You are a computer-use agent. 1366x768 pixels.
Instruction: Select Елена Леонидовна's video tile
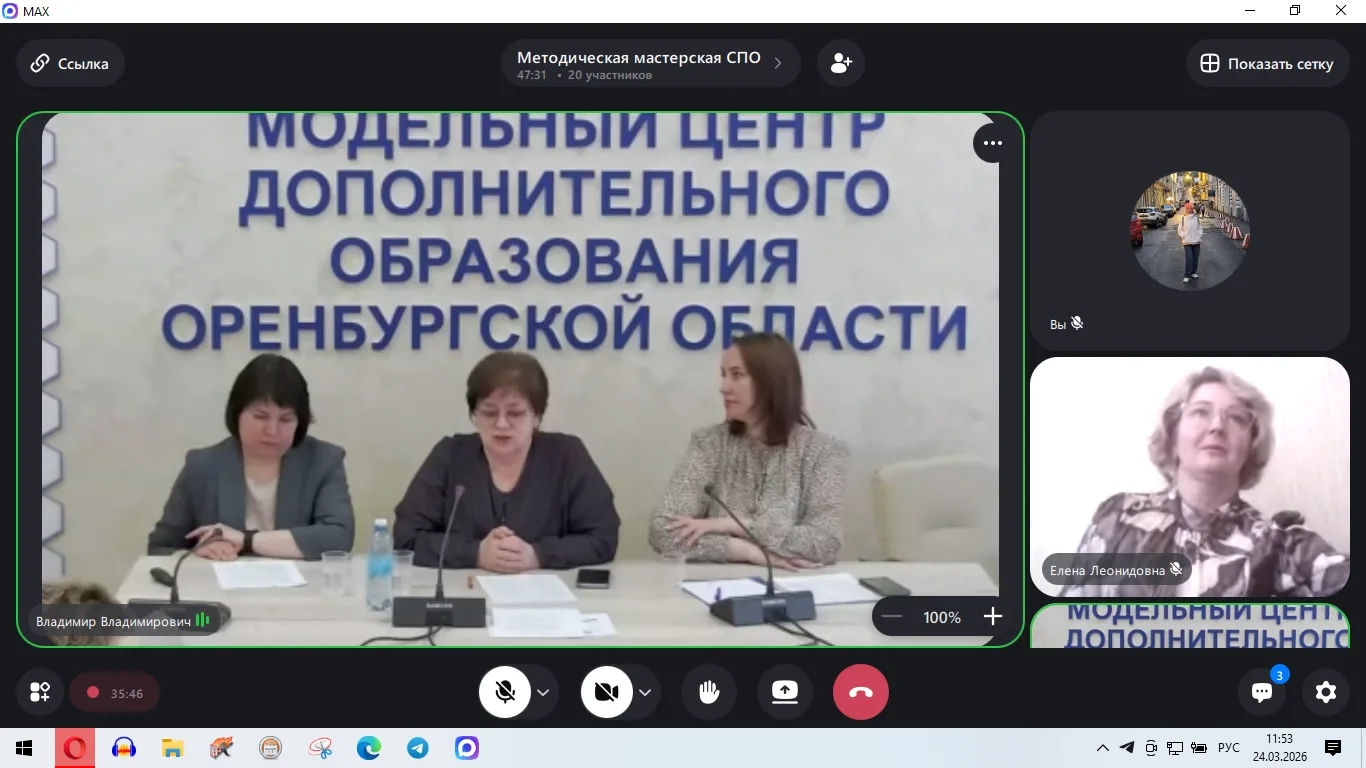(1190, 477)
